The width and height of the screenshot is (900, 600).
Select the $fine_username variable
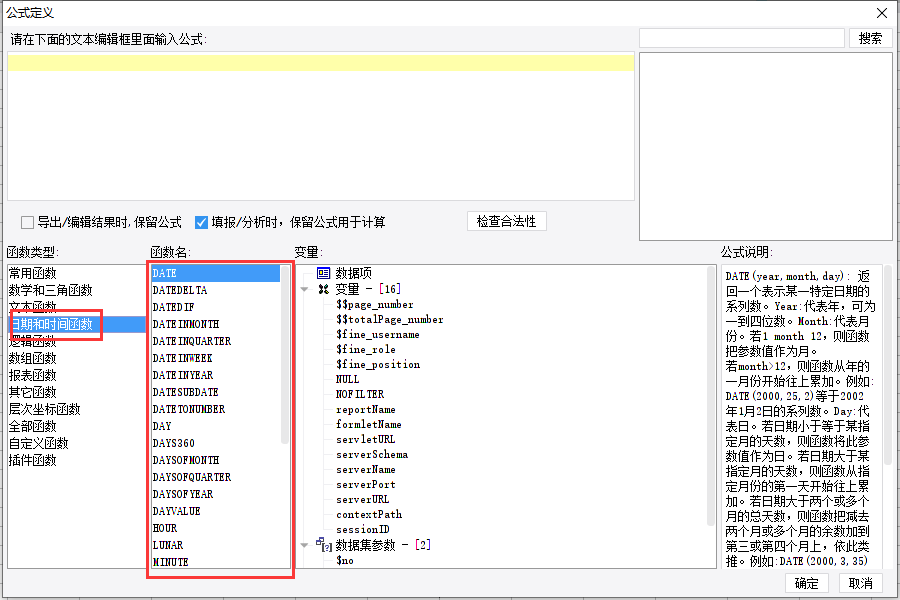point(378,335)
